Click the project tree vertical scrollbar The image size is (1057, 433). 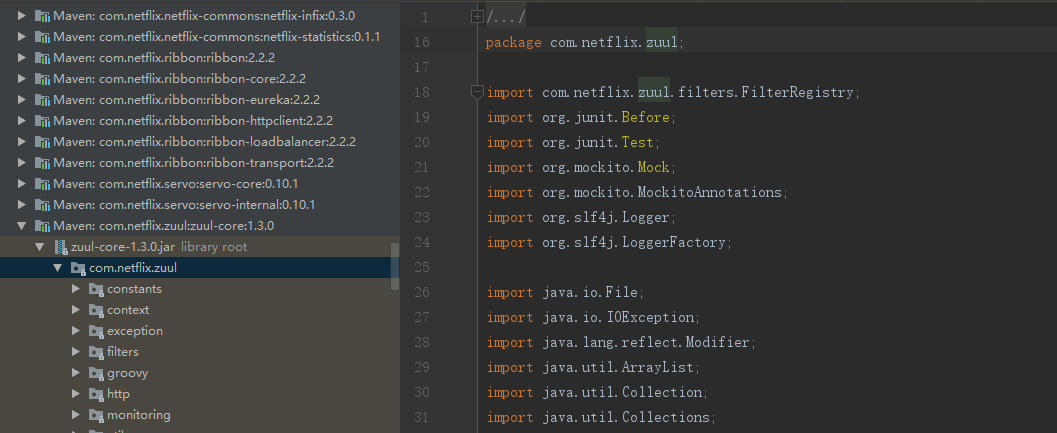click(394, 266)
